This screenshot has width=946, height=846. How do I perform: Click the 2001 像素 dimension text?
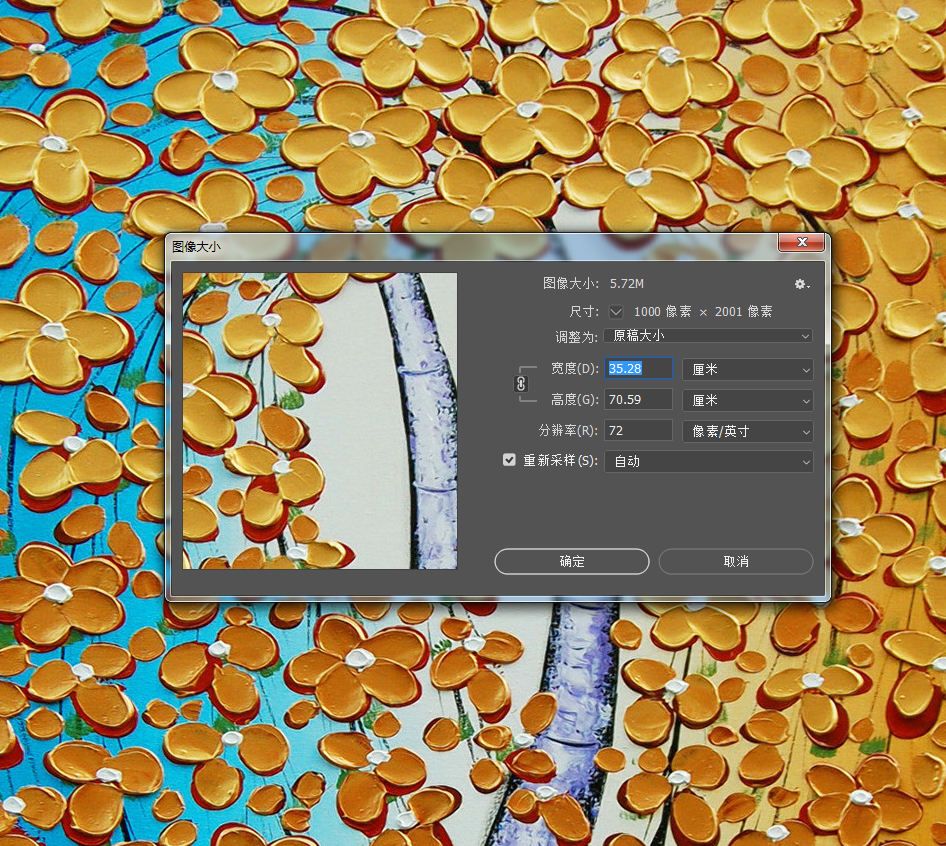(743, 311)
